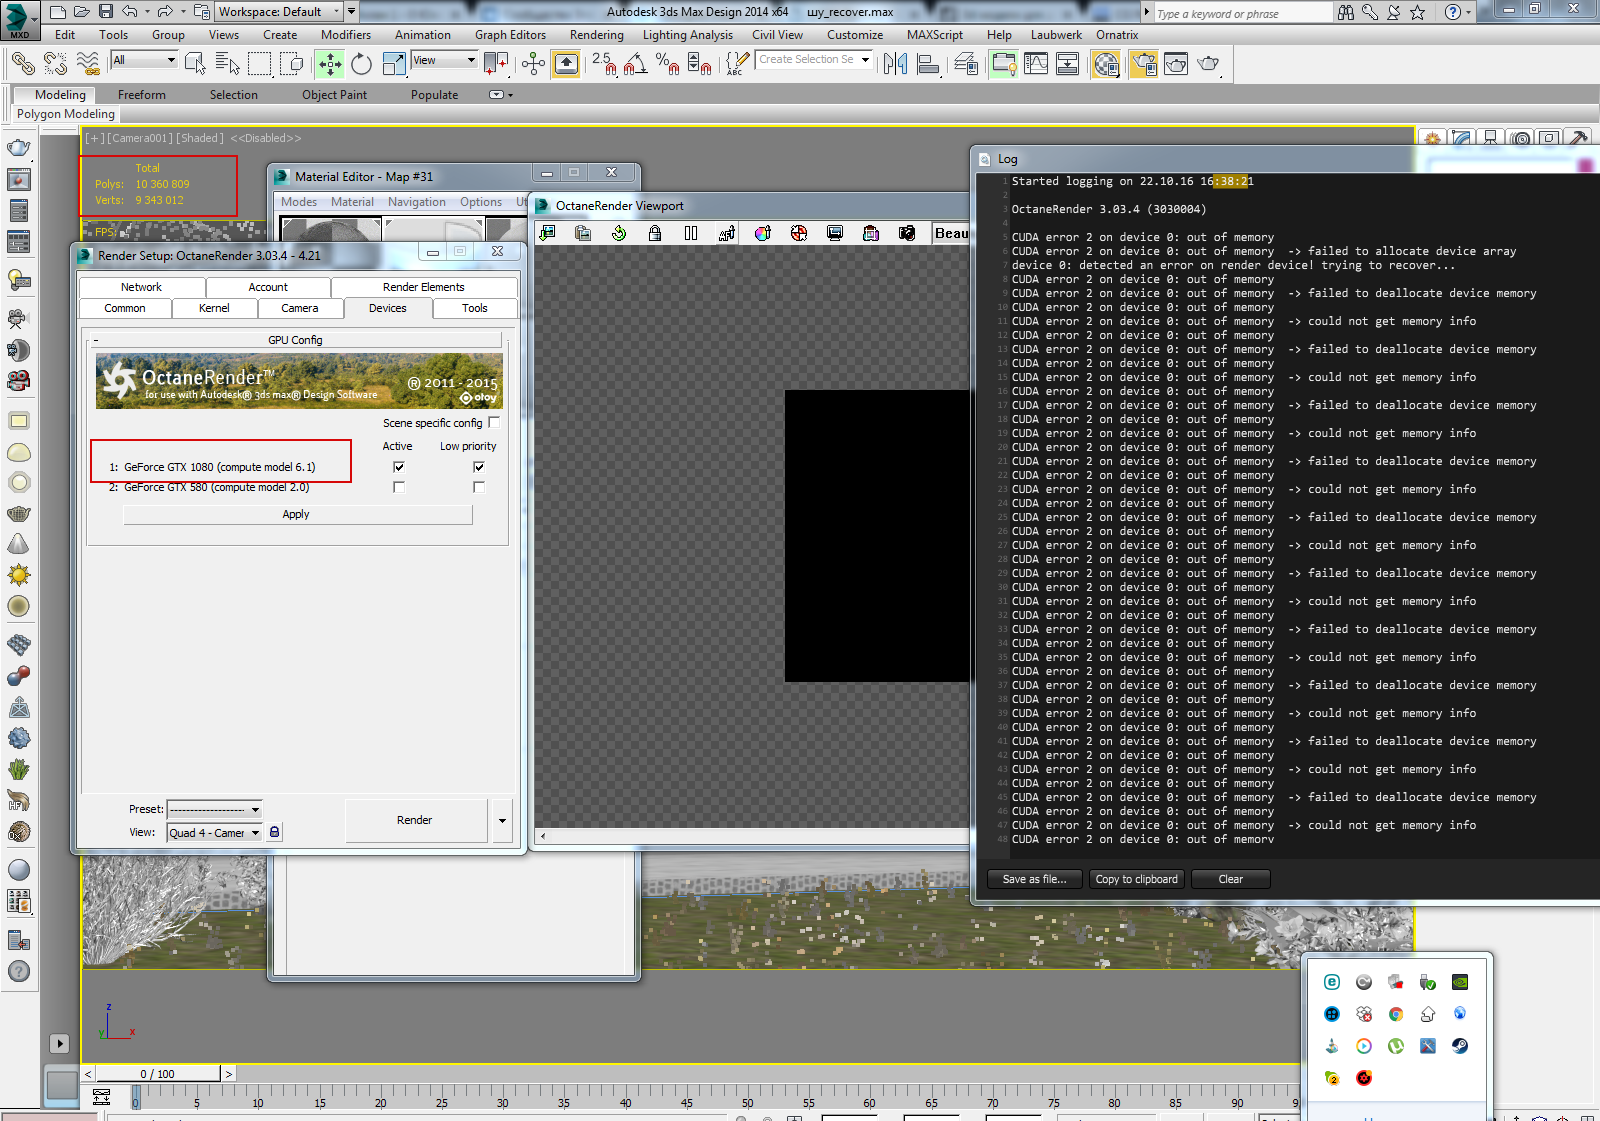1600x1121 pixels.
Task: Click Save as file... in Log window
Action: click(1034, 879)
